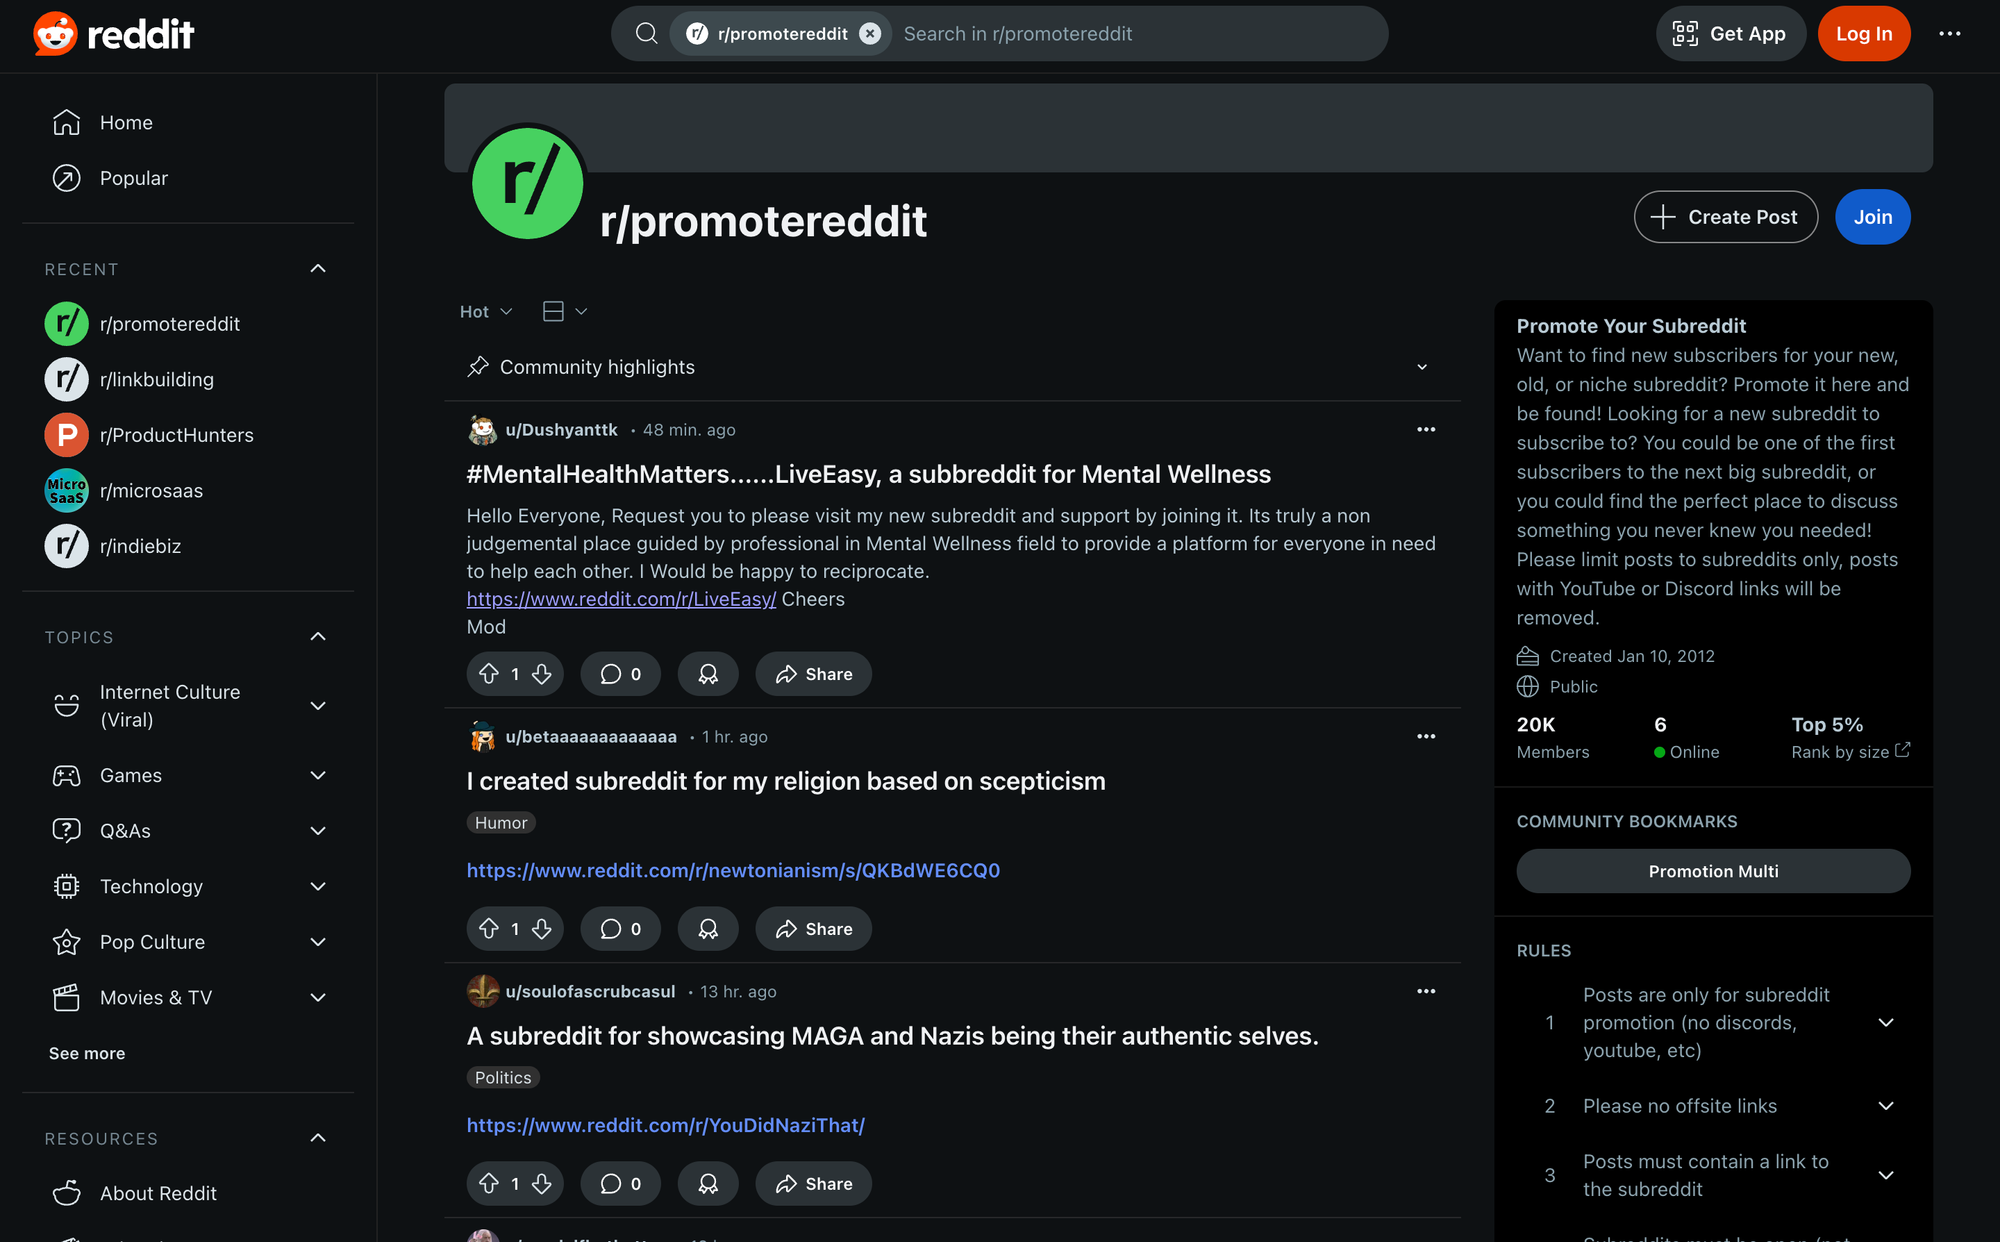
Task: Click the Politics flair tag
Action: coord(503,1078)
